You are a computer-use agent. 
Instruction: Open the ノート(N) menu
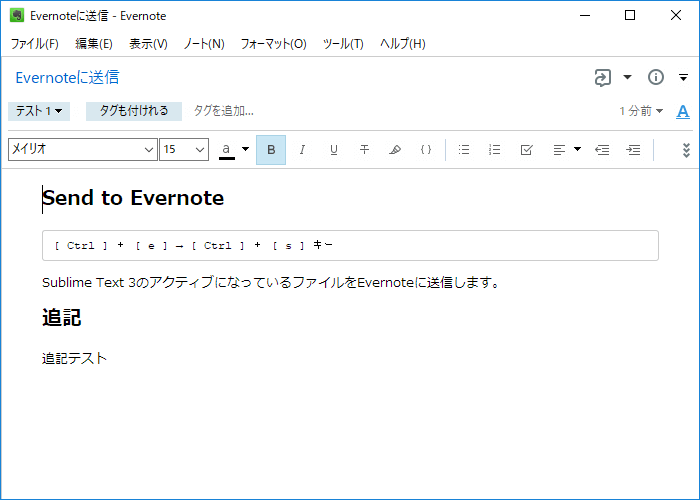coord(204,44)
